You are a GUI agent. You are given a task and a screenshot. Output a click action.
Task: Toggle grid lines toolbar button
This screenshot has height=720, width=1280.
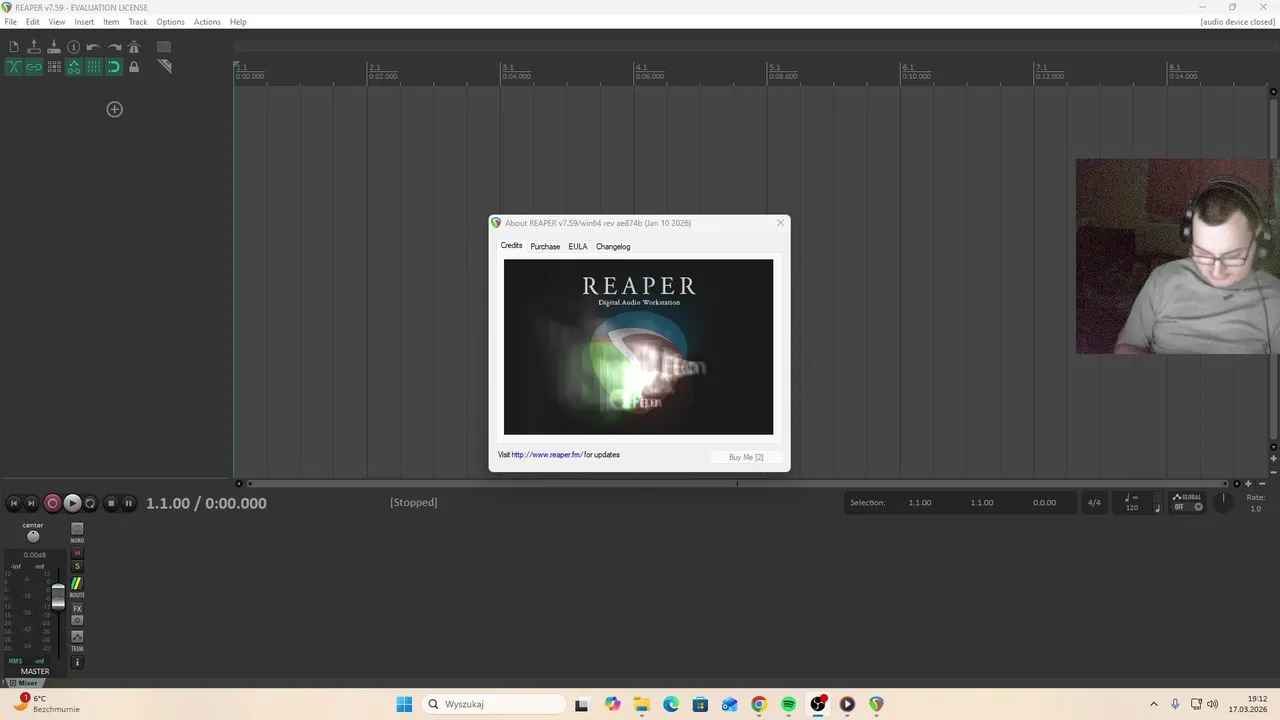pyautogui.click(x=94, y=67)
